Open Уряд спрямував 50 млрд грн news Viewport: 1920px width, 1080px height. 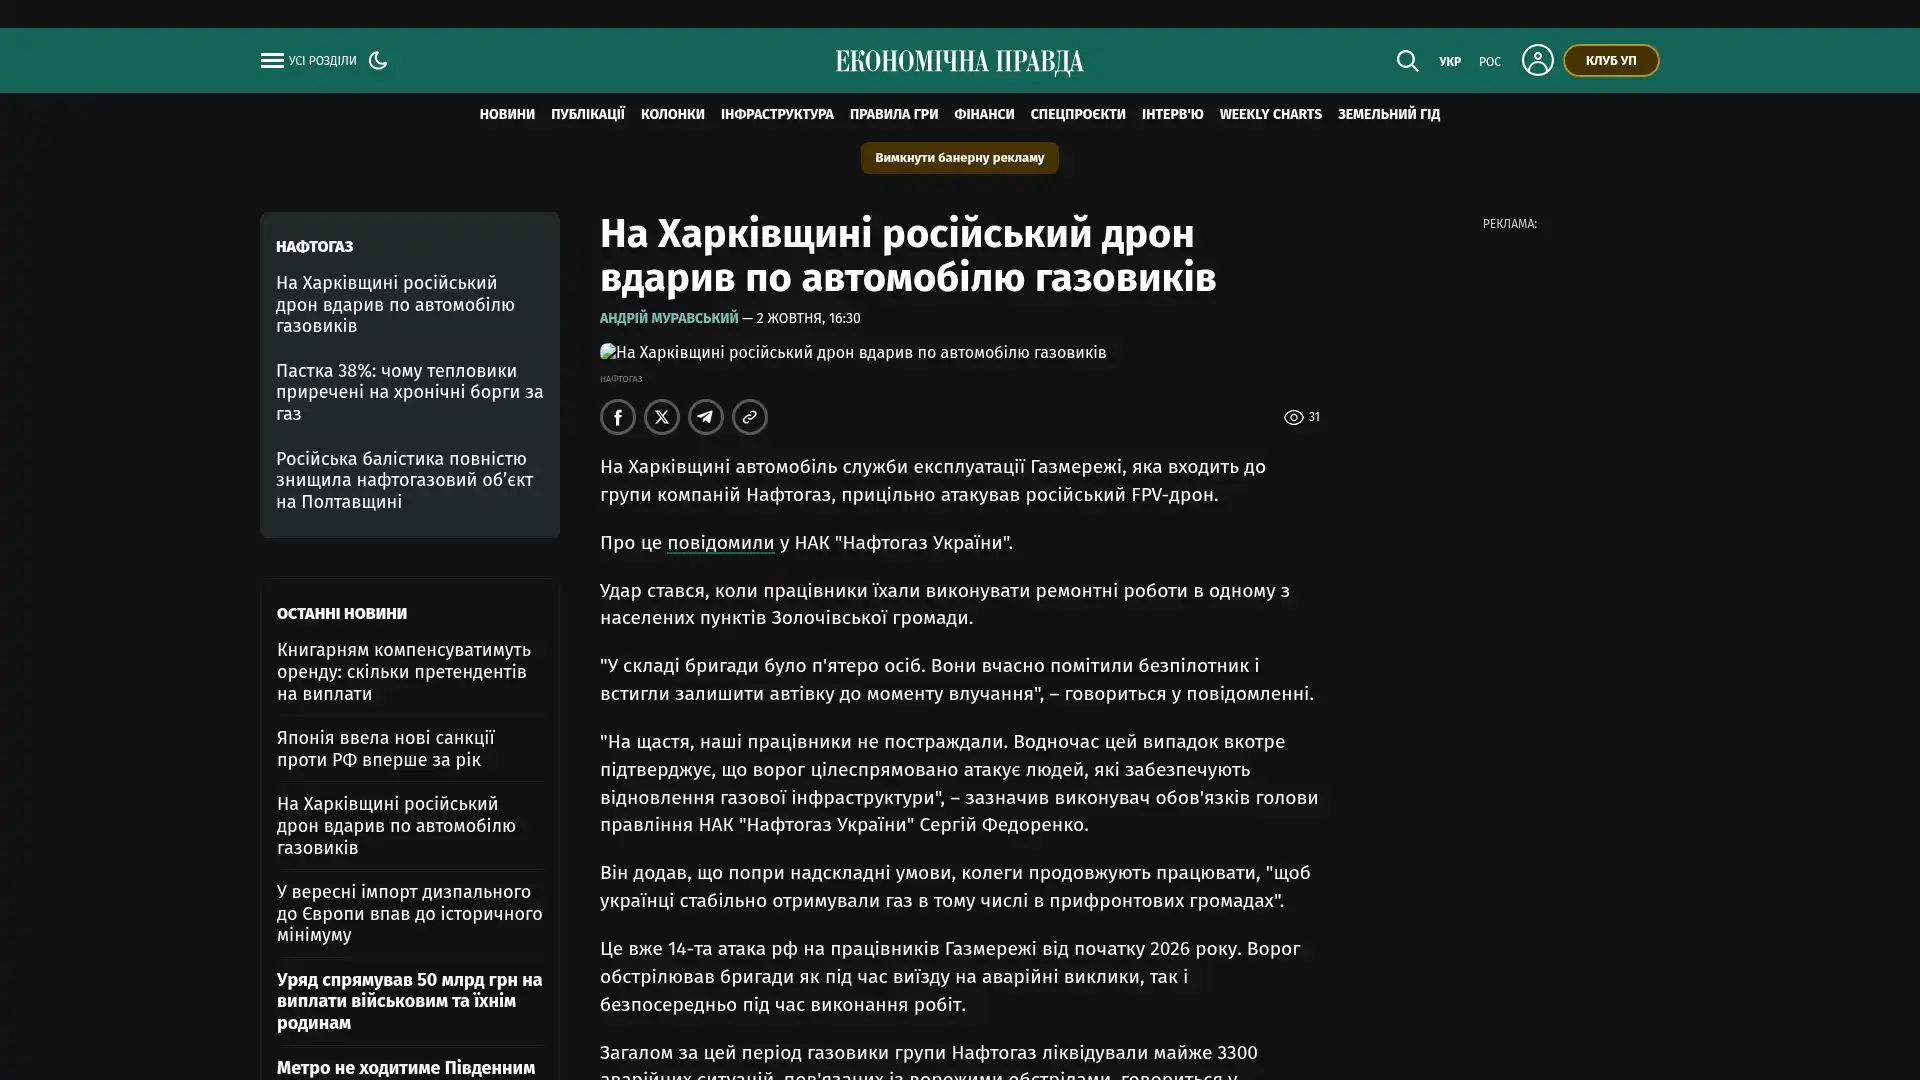(410, 1001)
